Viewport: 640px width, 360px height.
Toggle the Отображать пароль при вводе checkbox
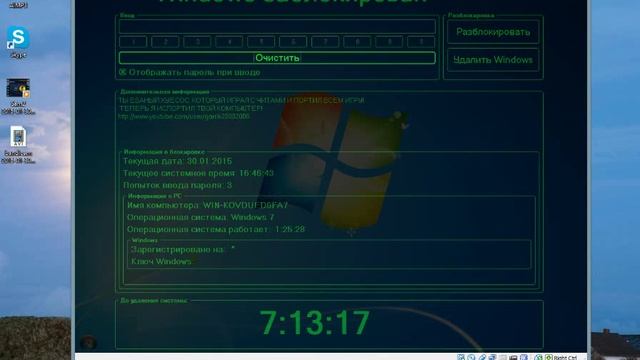pos(122,72)
